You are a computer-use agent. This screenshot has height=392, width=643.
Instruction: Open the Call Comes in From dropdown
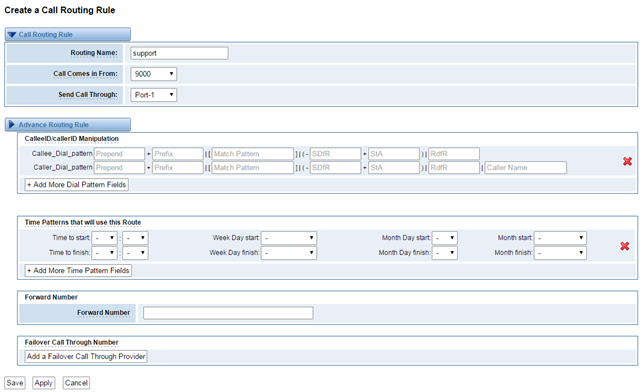click(154, 74)
